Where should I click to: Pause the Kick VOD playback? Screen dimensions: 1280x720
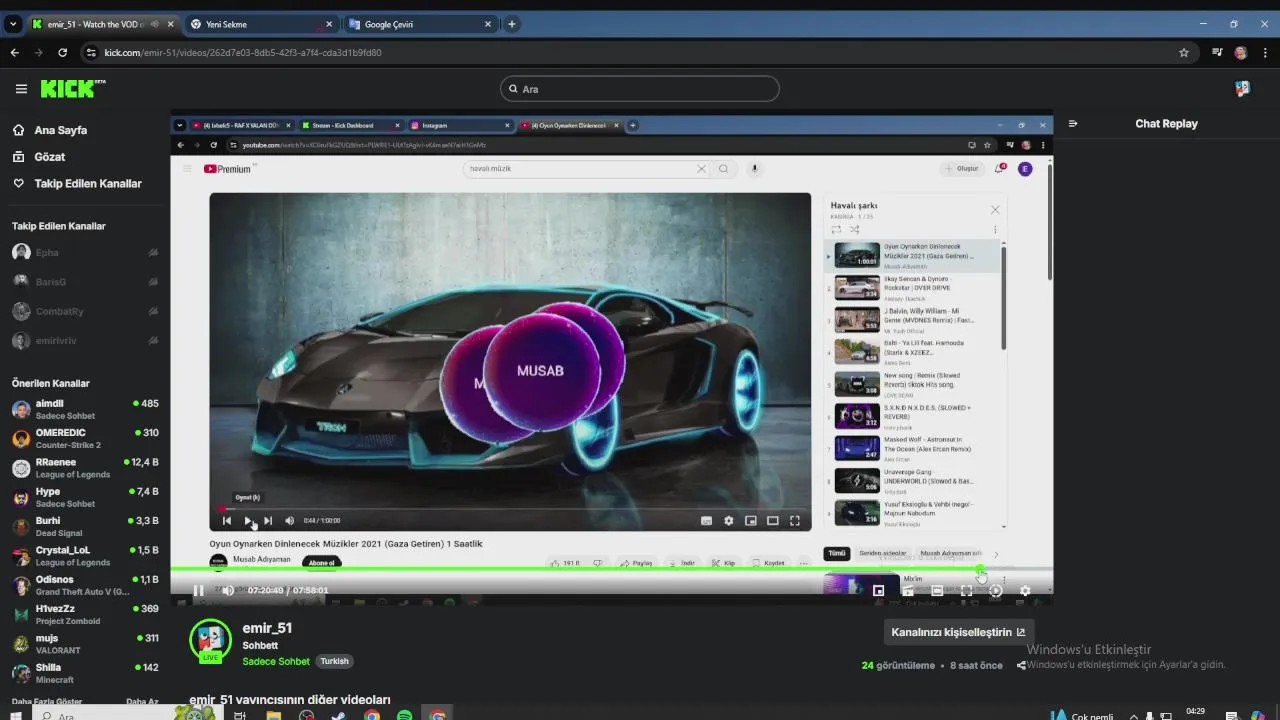point(198,591)
